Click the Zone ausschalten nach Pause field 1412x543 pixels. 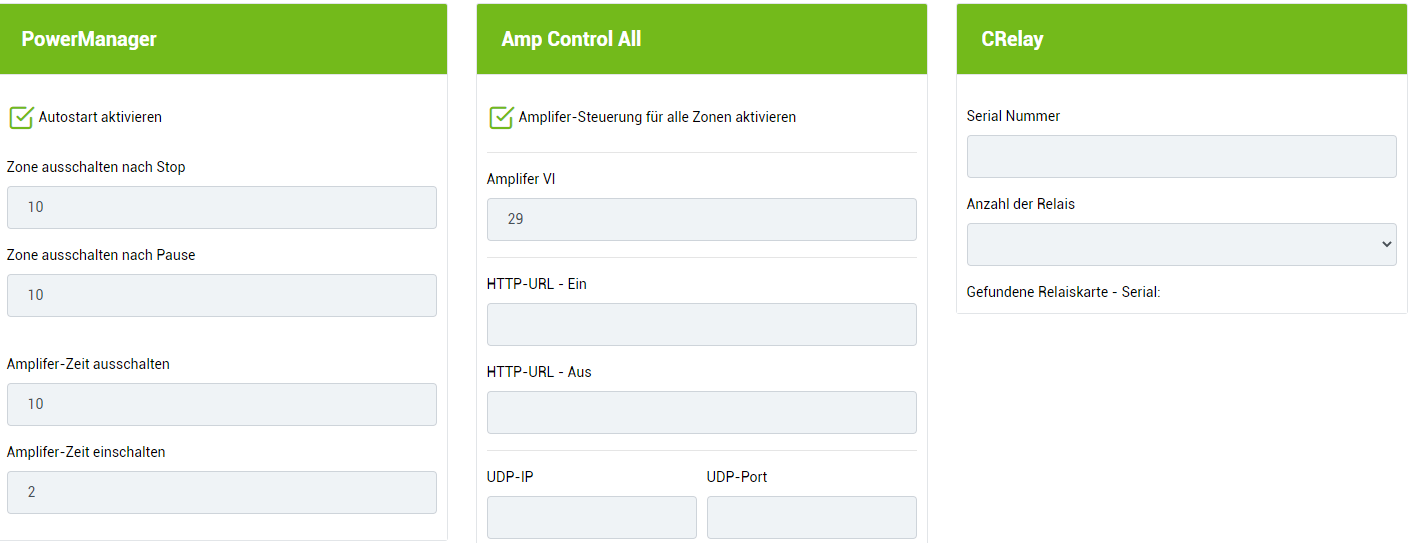[x=221, y=295]
